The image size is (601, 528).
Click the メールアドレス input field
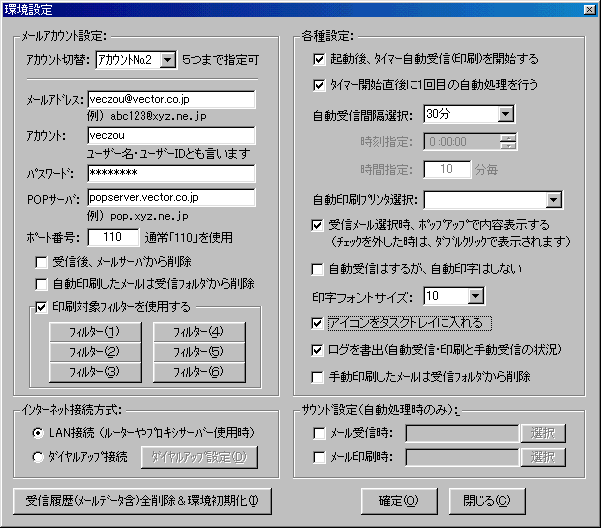[x=171, y=100]
